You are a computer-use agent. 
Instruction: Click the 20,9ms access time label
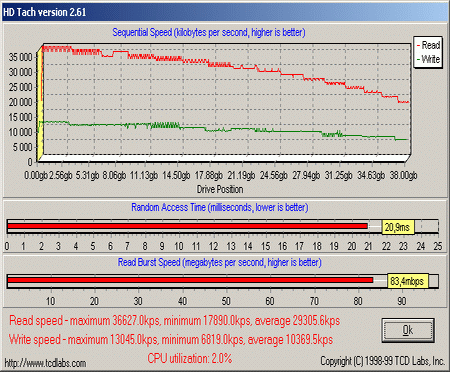pyautogui.click(x=397, y=227)
